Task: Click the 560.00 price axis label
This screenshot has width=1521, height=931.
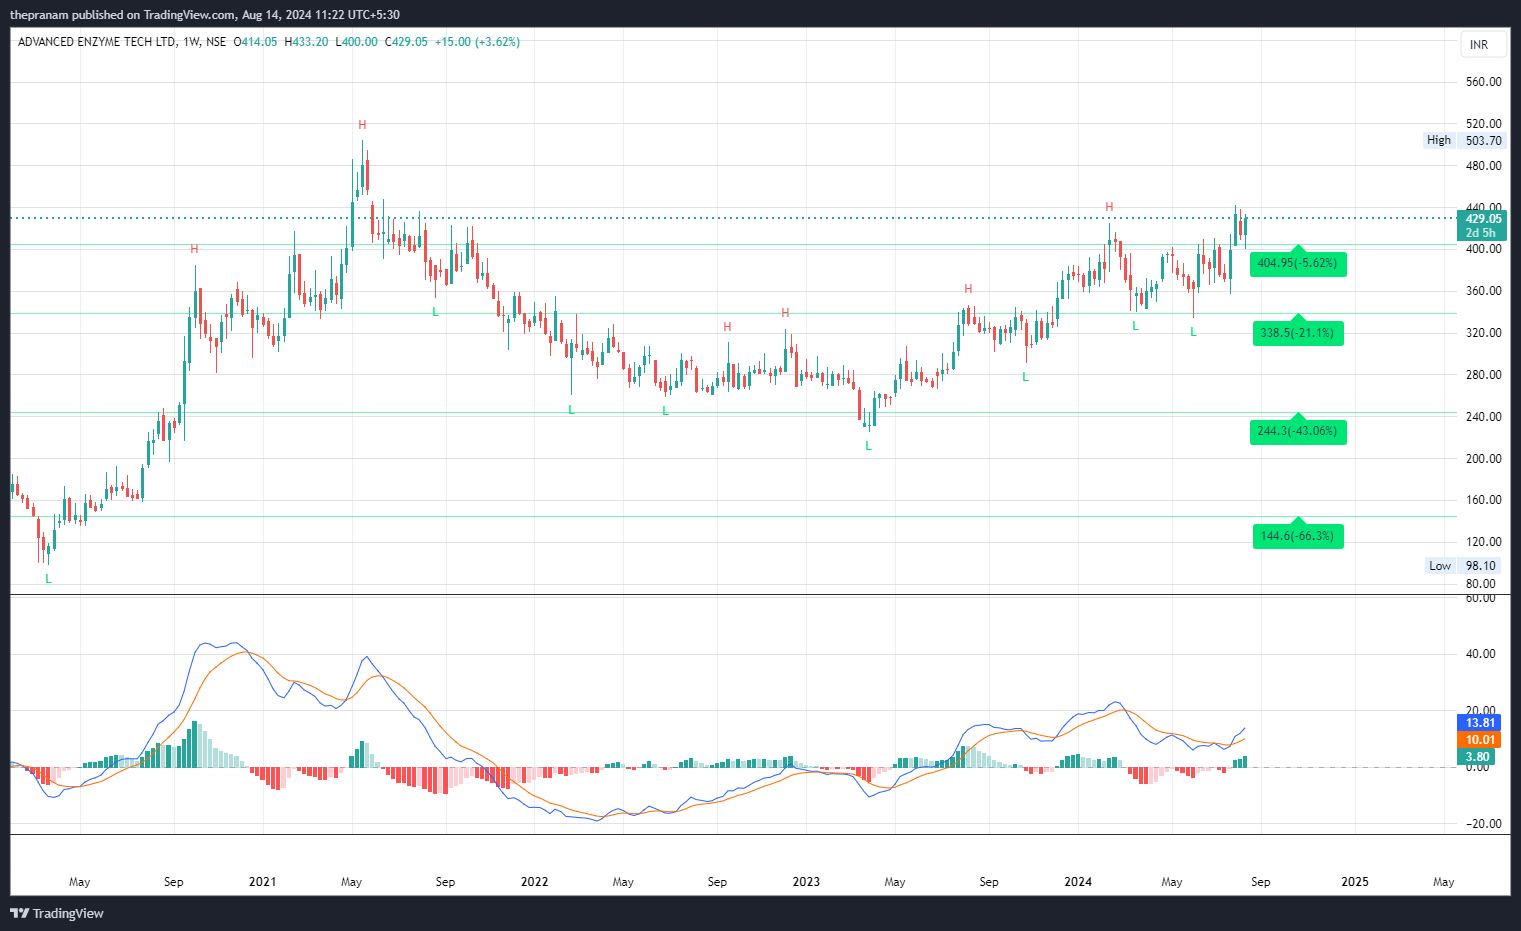Action: tap(1483, 82)
